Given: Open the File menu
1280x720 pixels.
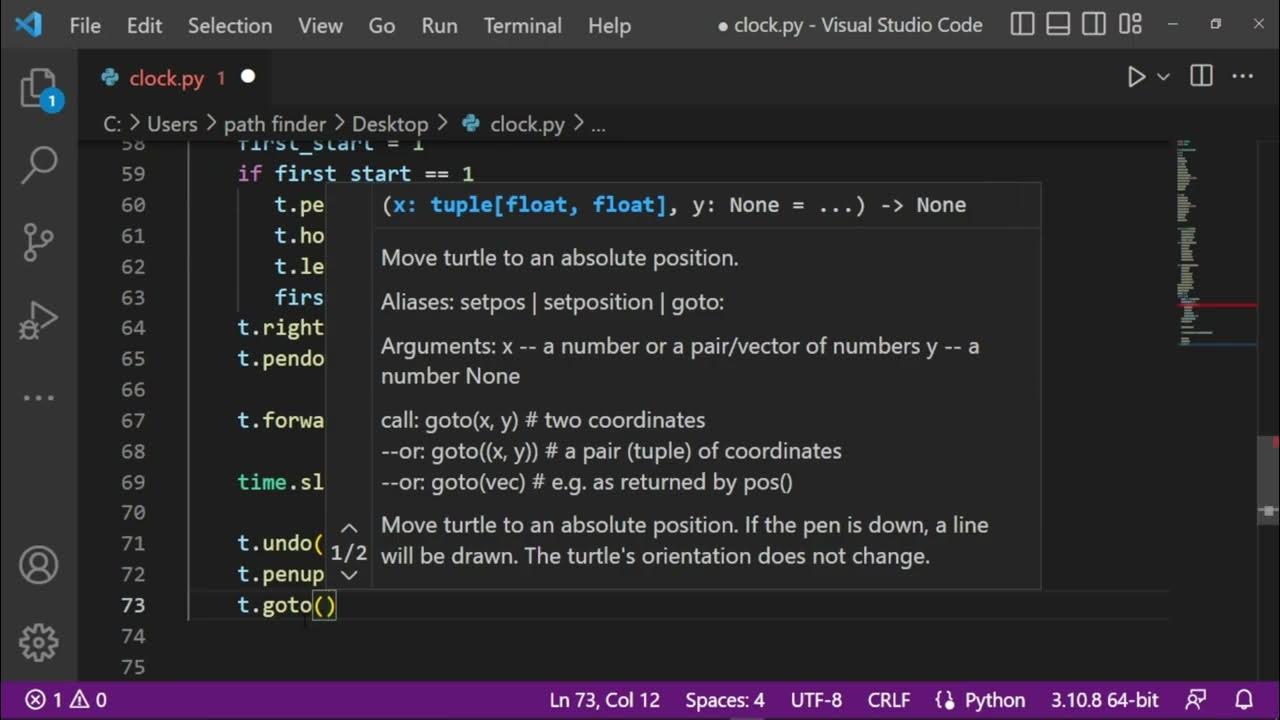Looking at the screenshot, I should tap(85, 25).
